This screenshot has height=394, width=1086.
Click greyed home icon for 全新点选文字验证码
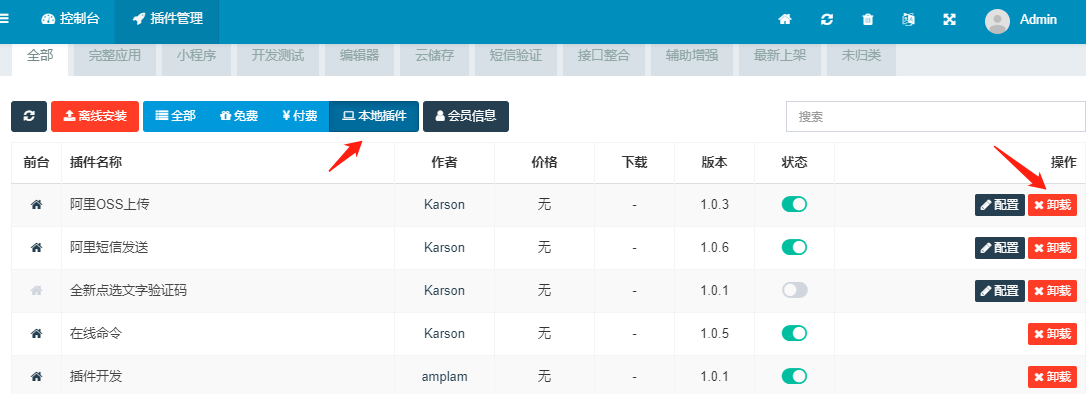37,290
